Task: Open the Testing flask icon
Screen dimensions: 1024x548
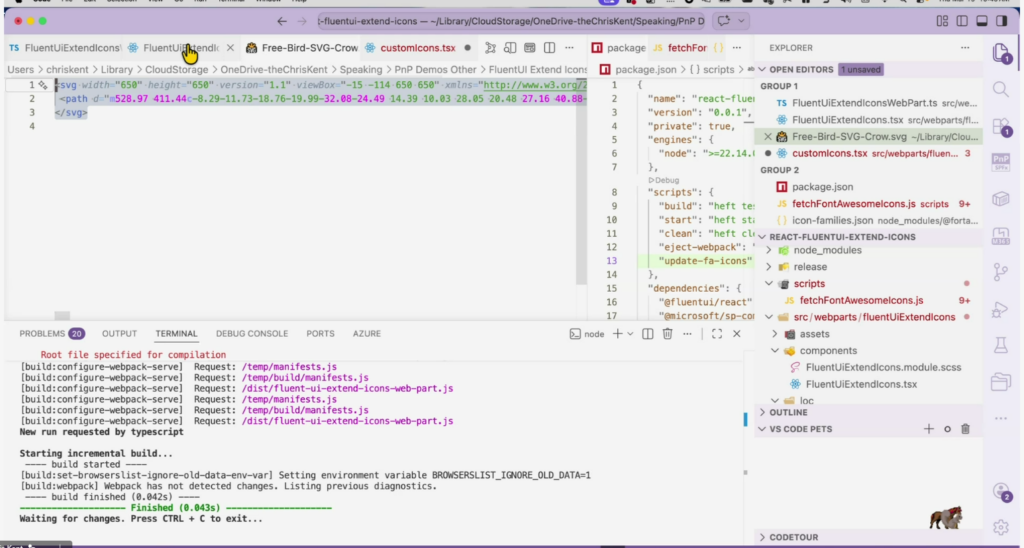Action: 1001,345
